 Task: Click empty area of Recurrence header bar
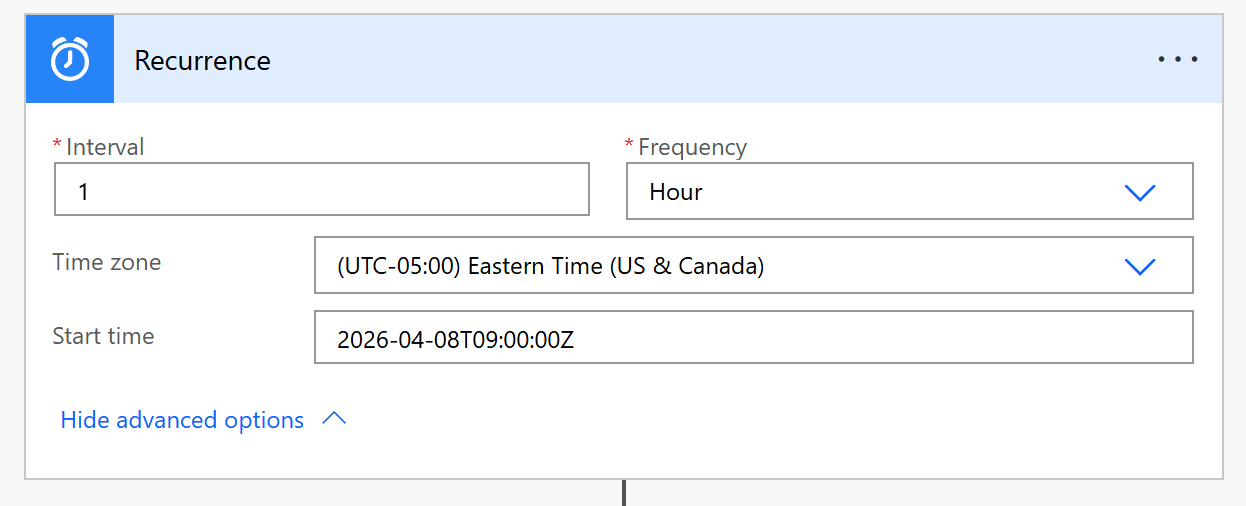coord(700,60)
